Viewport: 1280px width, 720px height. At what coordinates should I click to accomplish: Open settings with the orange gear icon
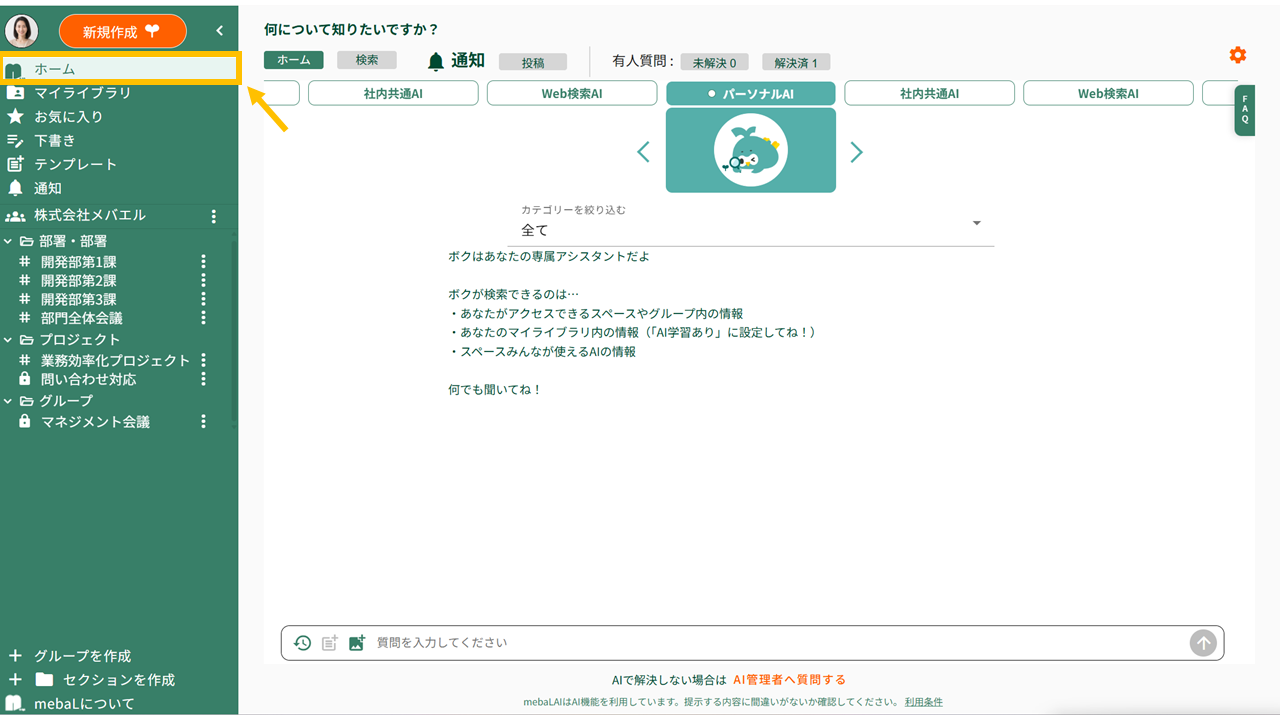pos(1237,55)
